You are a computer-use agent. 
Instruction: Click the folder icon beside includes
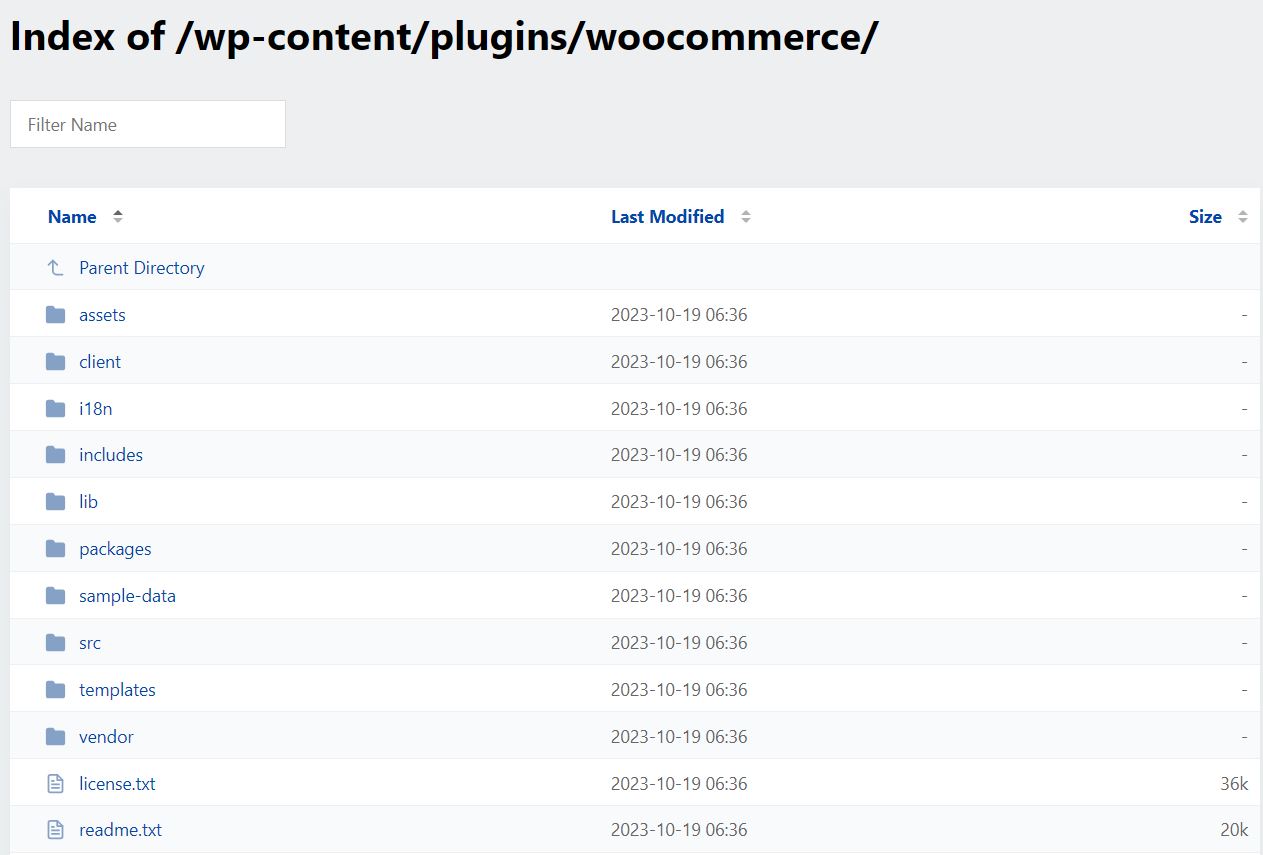click(56, 455)
